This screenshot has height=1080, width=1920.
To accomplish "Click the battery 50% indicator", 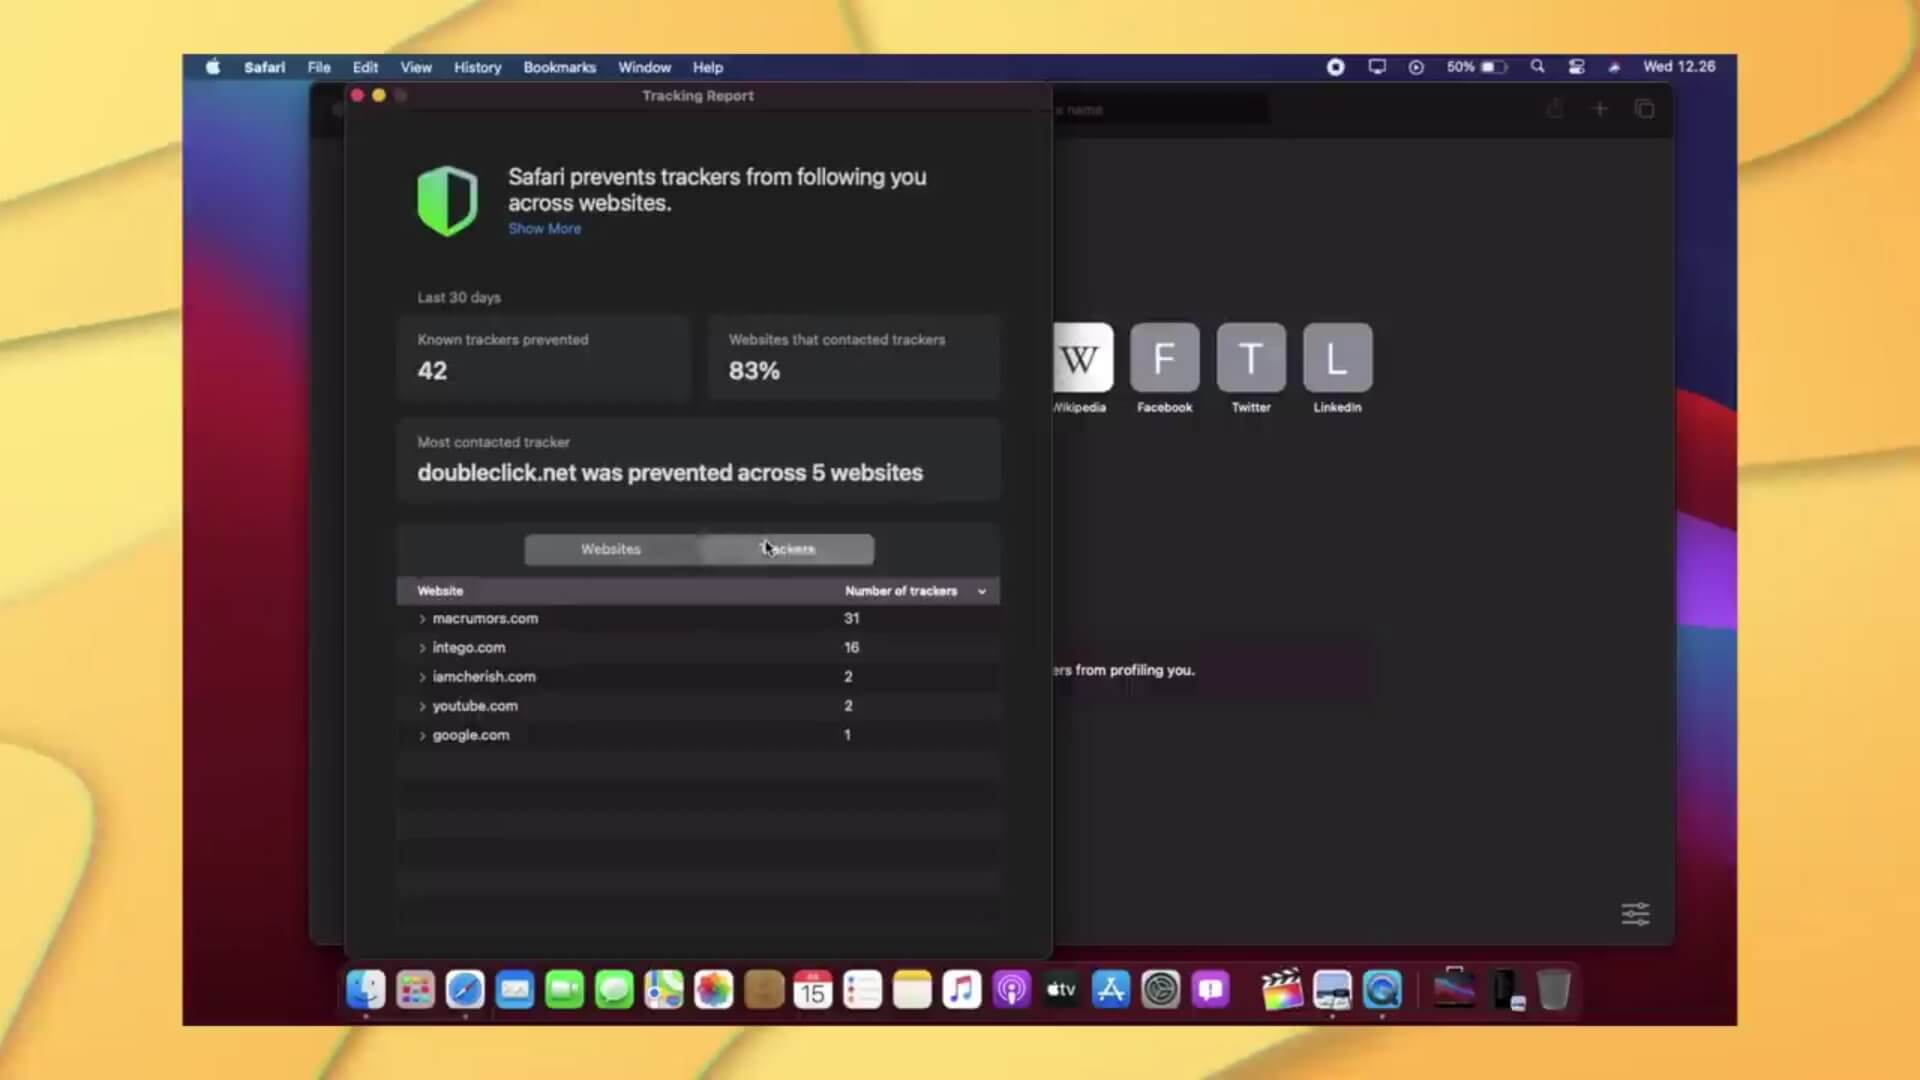I will click(1476, 67).
